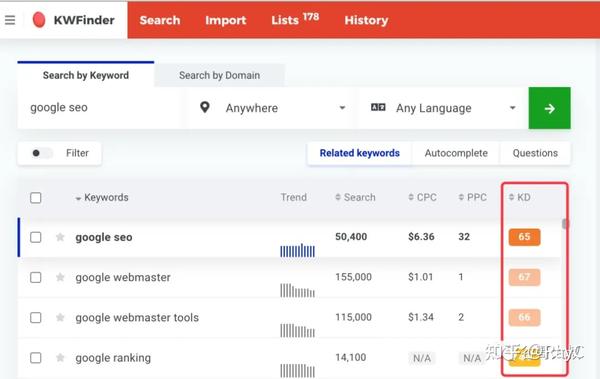This screenshot has width=600, height=379.
Task: Star the google webmaster keyword
Action: (x=60, y=277)
